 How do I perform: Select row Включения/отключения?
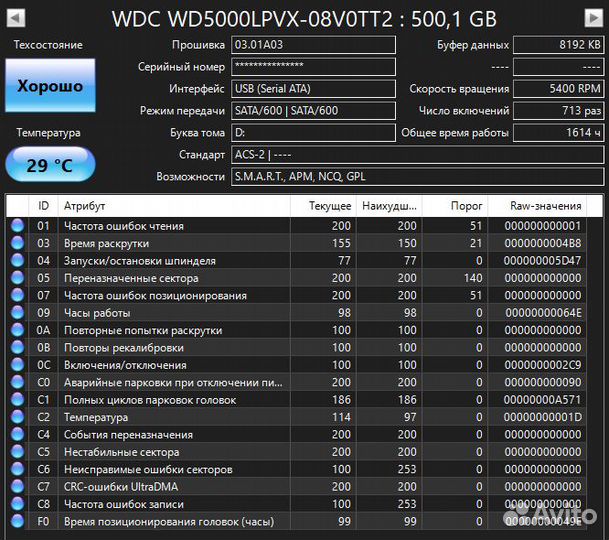[x=296, y=365]
